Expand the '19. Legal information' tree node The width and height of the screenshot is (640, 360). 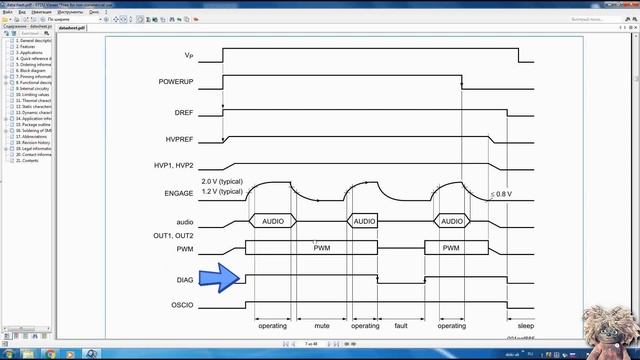(6, 149)
